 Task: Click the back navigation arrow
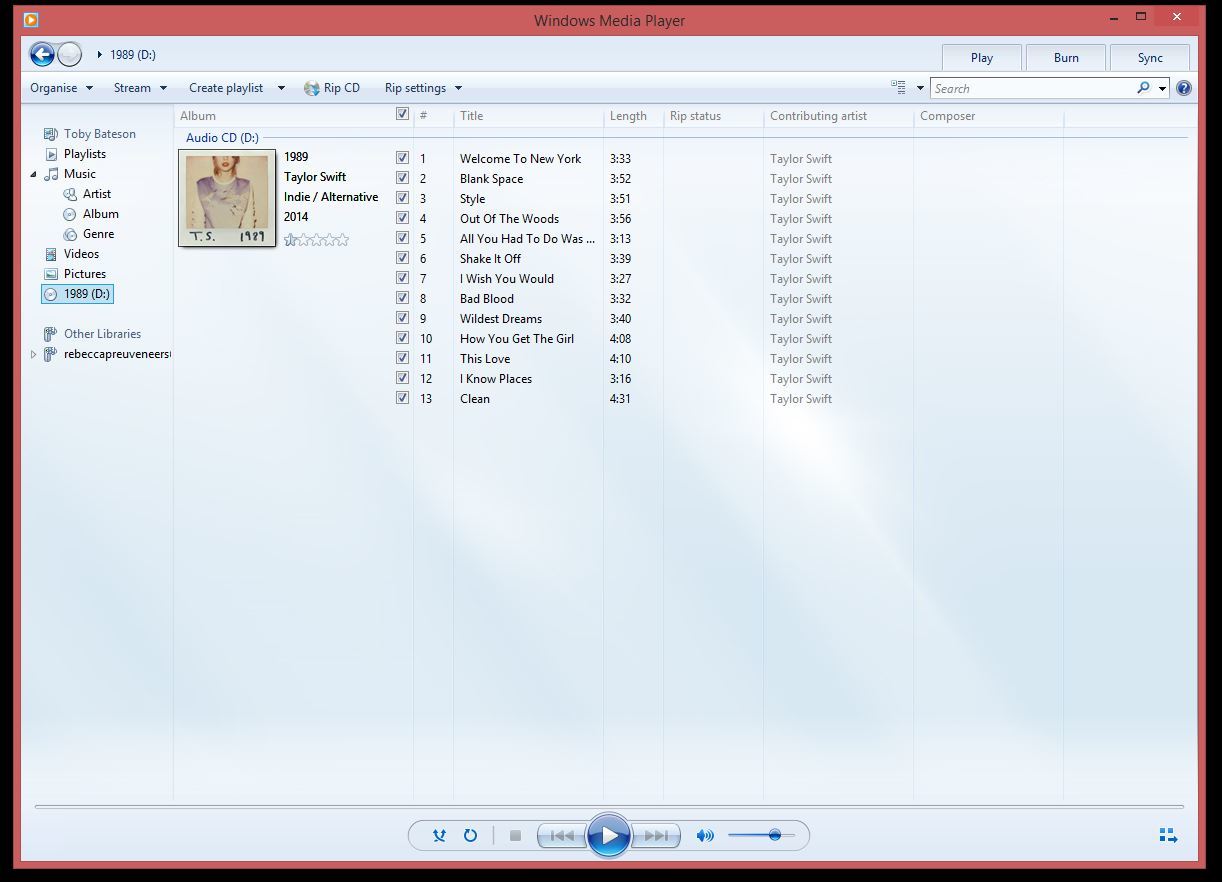tap(42, 55)
